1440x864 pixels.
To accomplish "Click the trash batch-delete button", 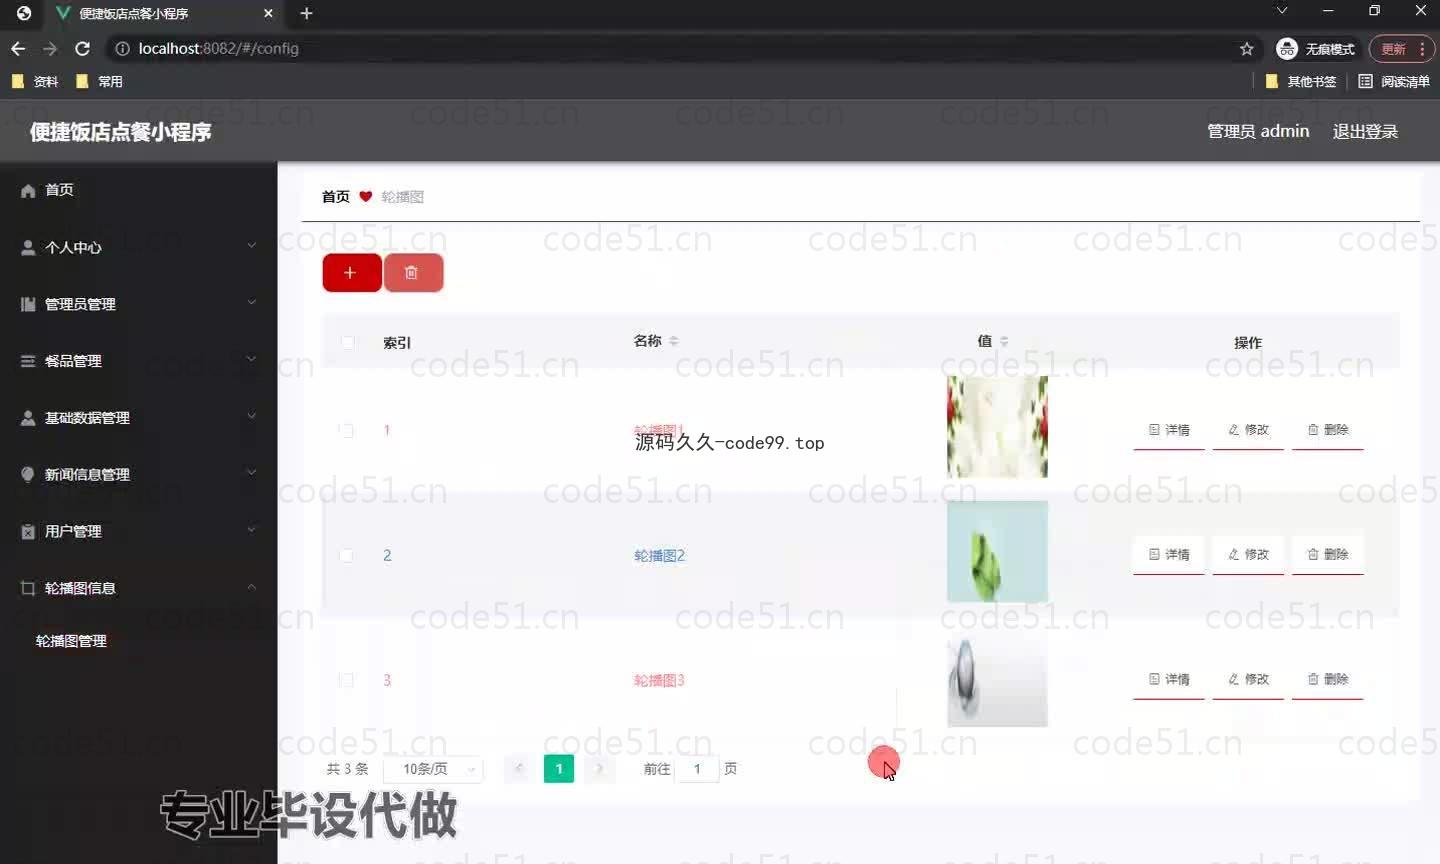I will (x=413, y=272).
